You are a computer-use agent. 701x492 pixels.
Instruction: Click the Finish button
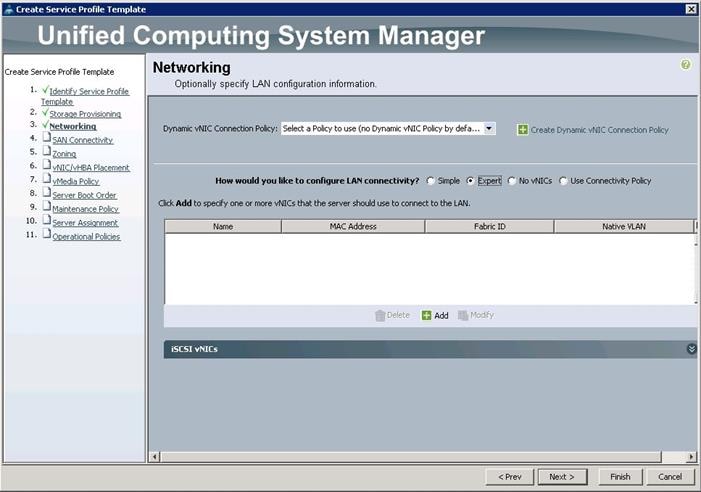click(620, 477)
